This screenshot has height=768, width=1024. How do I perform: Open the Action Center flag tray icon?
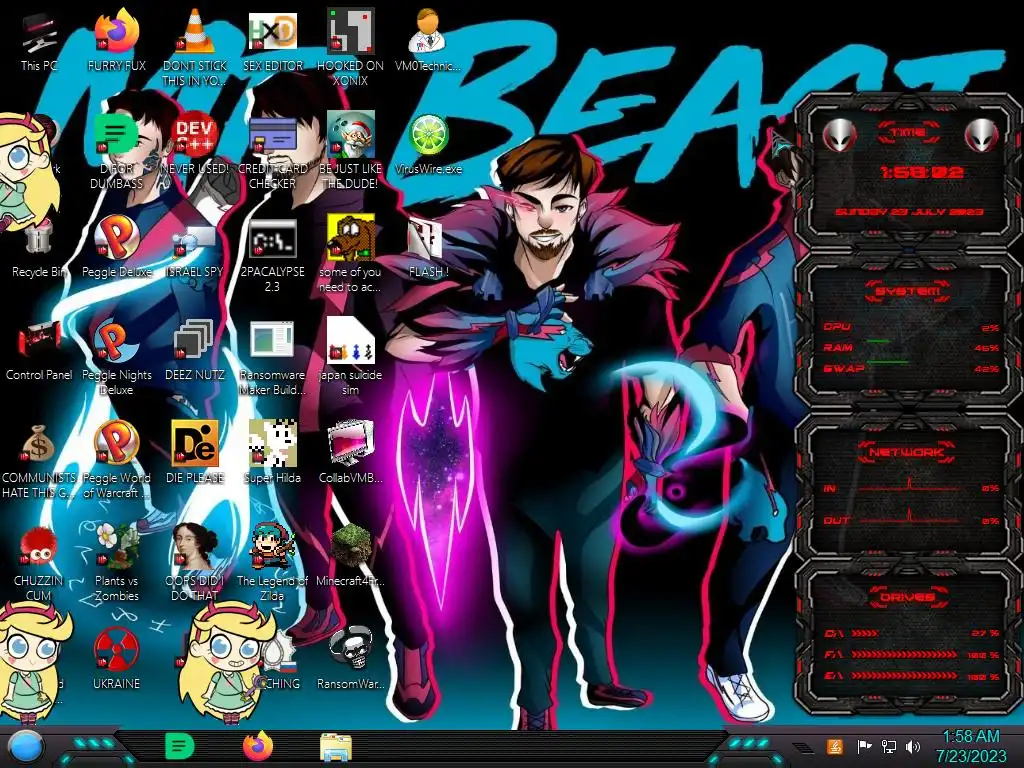[x=864, y=746]
